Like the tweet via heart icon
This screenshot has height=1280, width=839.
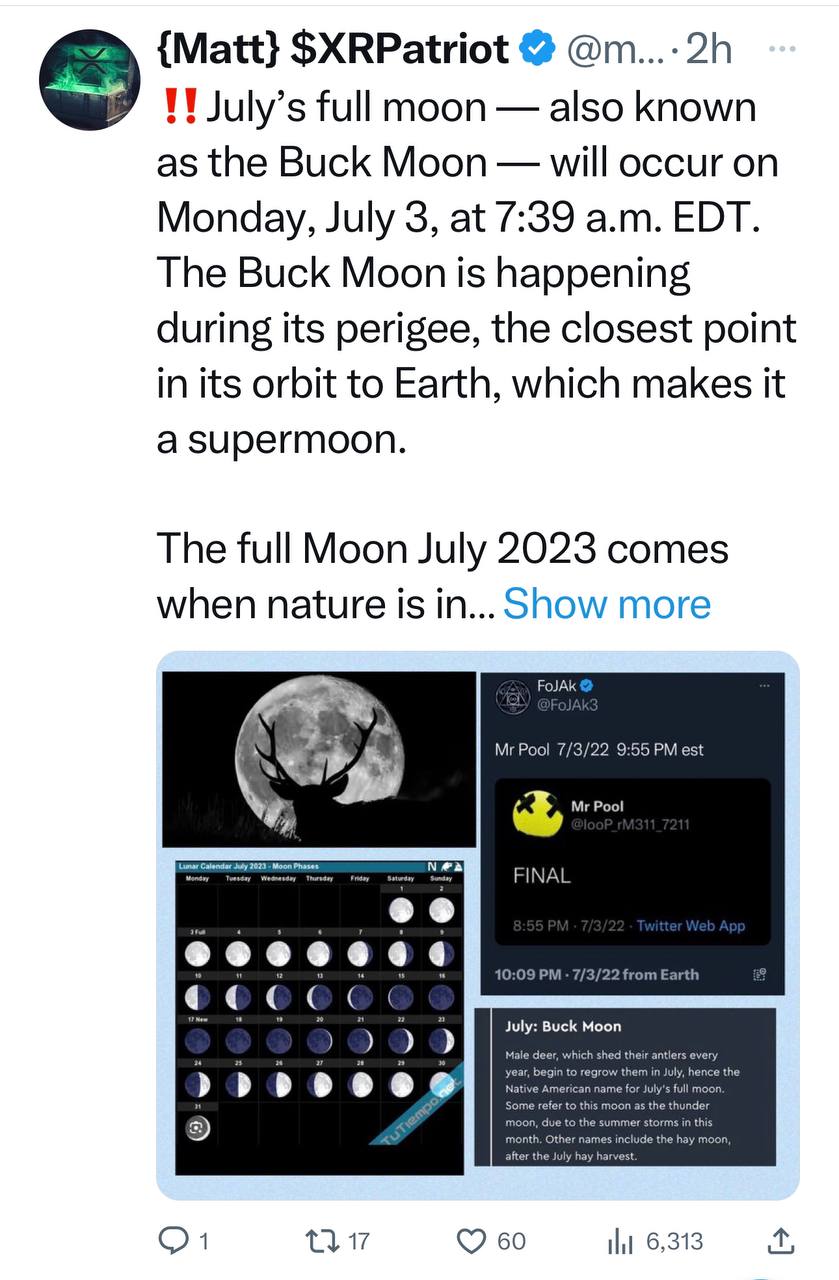(x=471, y=1241)
